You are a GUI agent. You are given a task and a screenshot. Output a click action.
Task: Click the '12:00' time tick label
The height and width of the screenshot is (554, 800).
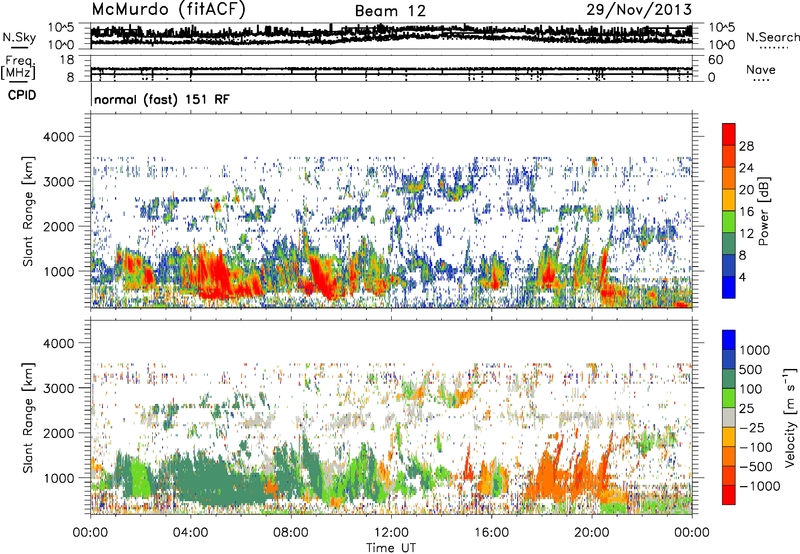391,533
